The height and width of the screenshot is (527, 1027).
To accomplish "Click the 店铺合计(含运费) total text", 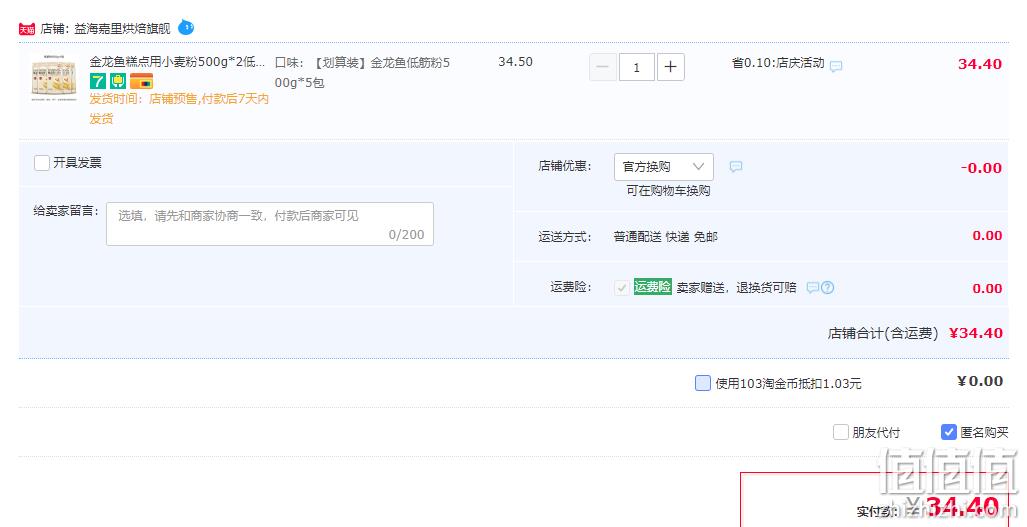I will point(882,333).
